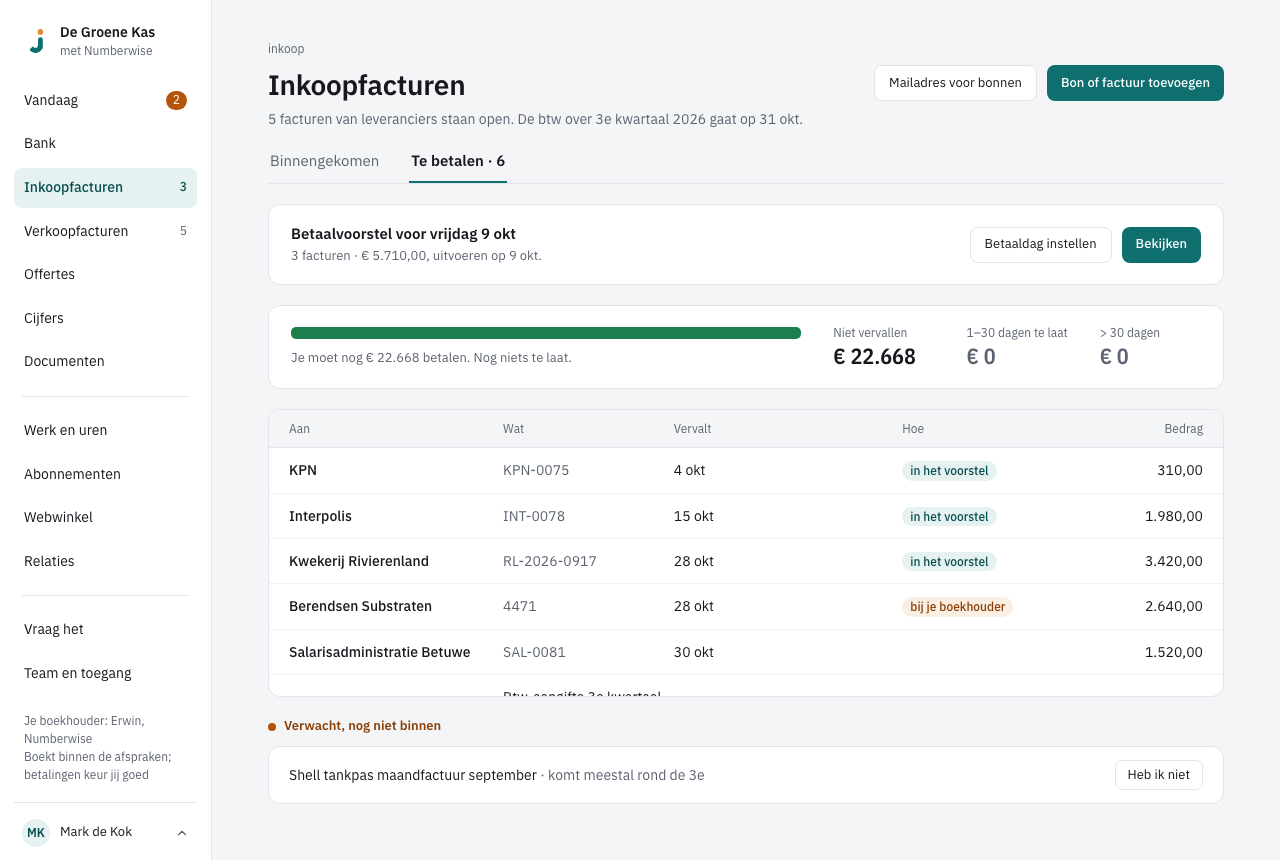Viewport: 1280px width, 860px height.
Task: Expand the Mark de Kok account chevron
Action: [182, 833]
